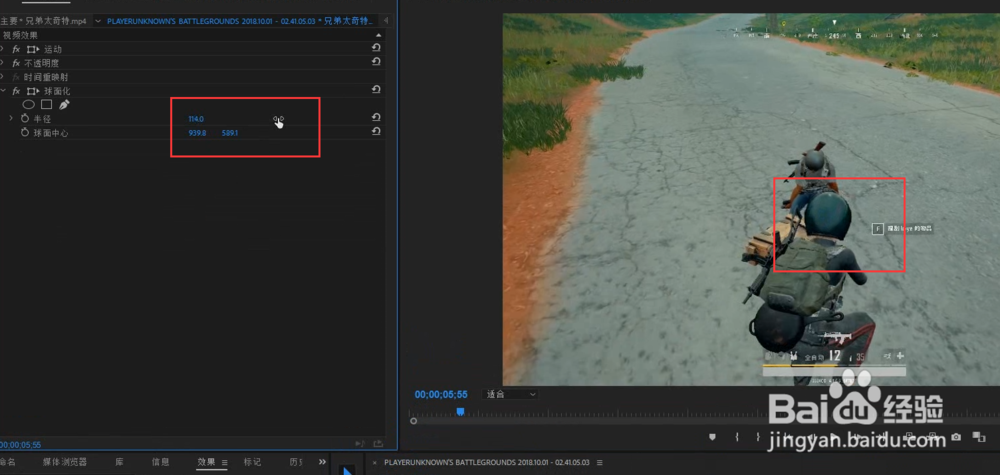
Task: Click the Program monitor video preview frame
Action: [751, 200]
